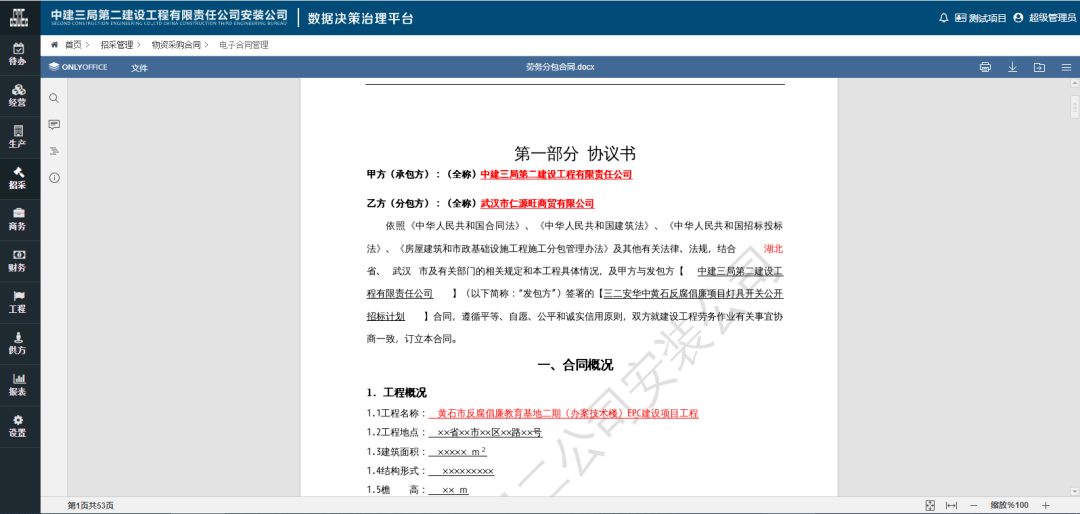
Task: Click fit to width zoom icon
Action: [x=952, y=505]
